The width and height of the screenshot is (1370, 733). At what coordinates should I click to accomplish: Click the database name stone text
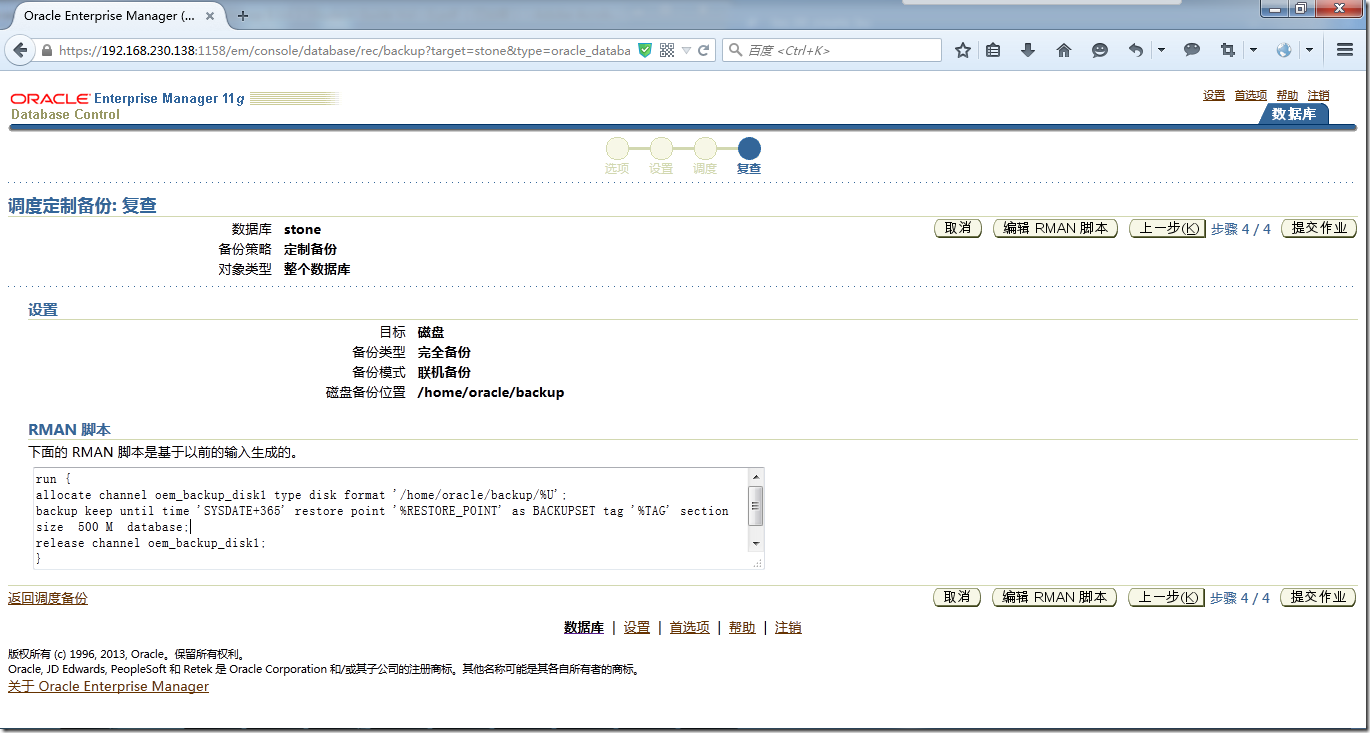point(302,230)
